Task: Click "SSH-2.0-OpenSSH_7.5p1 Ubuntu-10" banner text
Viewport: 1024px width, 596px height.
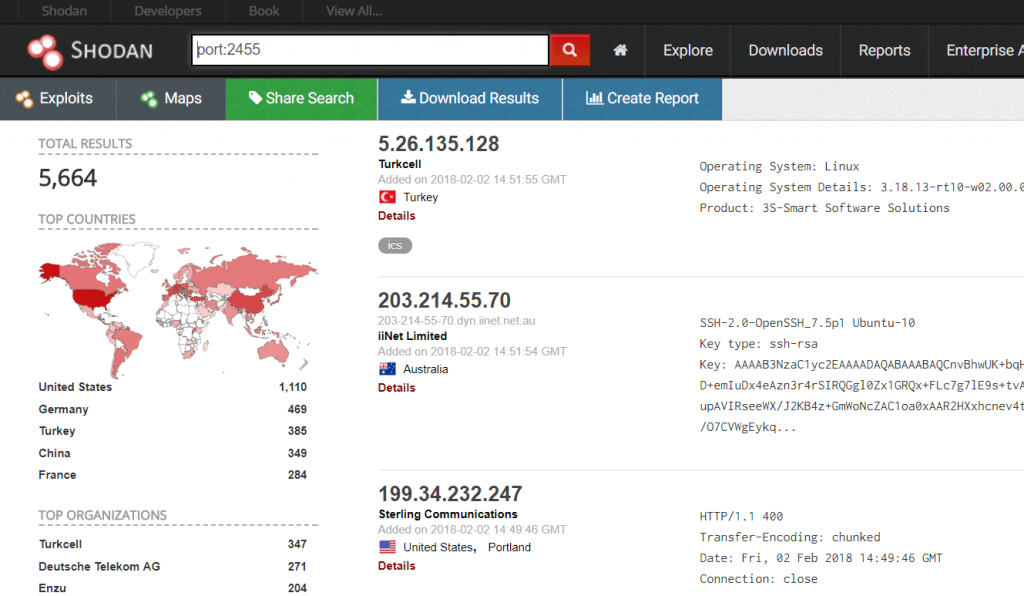Action: 807,322
